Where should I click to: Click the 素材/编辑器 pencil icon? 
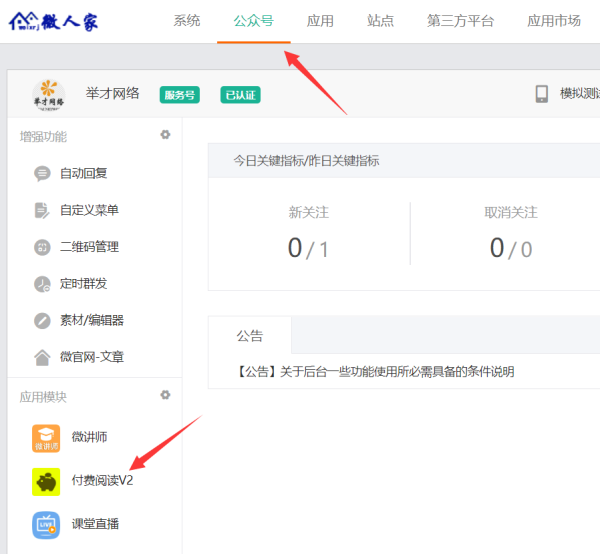pos(42,321)
